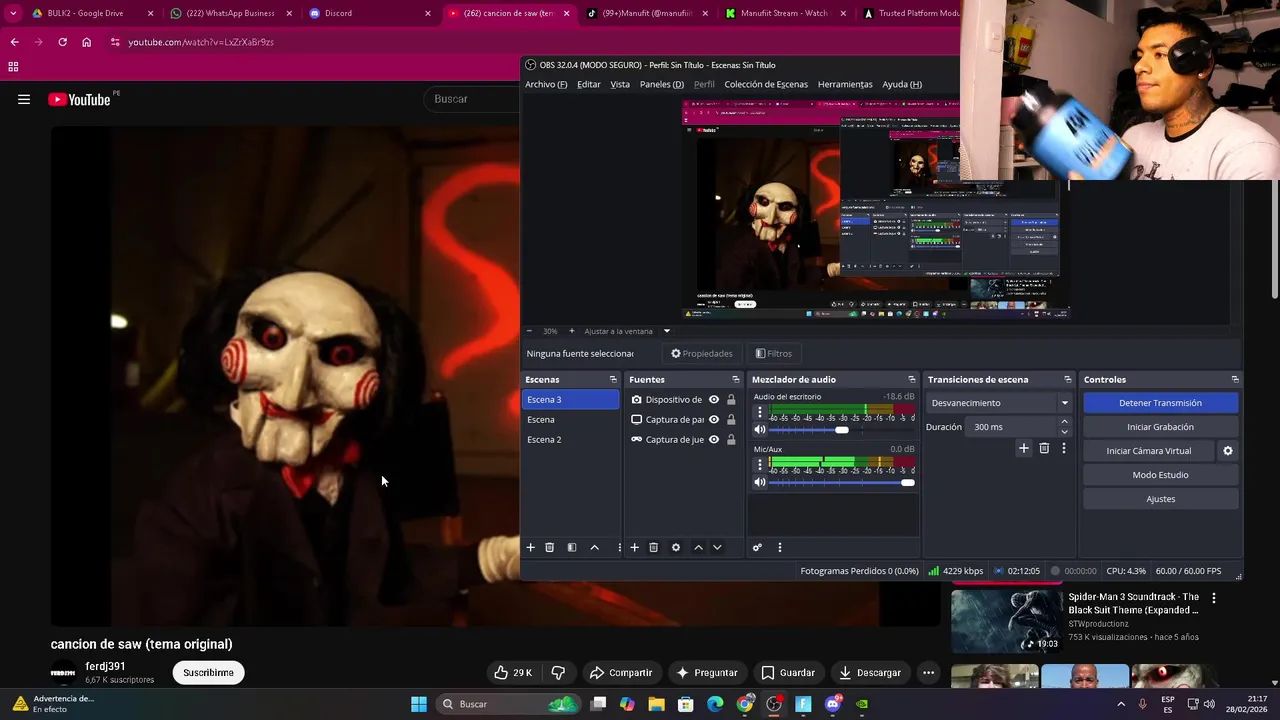The height and width of the screenshot is (720, 1280).
Task: Add a scene transition with plus icon
Action: coord(1023,448)
